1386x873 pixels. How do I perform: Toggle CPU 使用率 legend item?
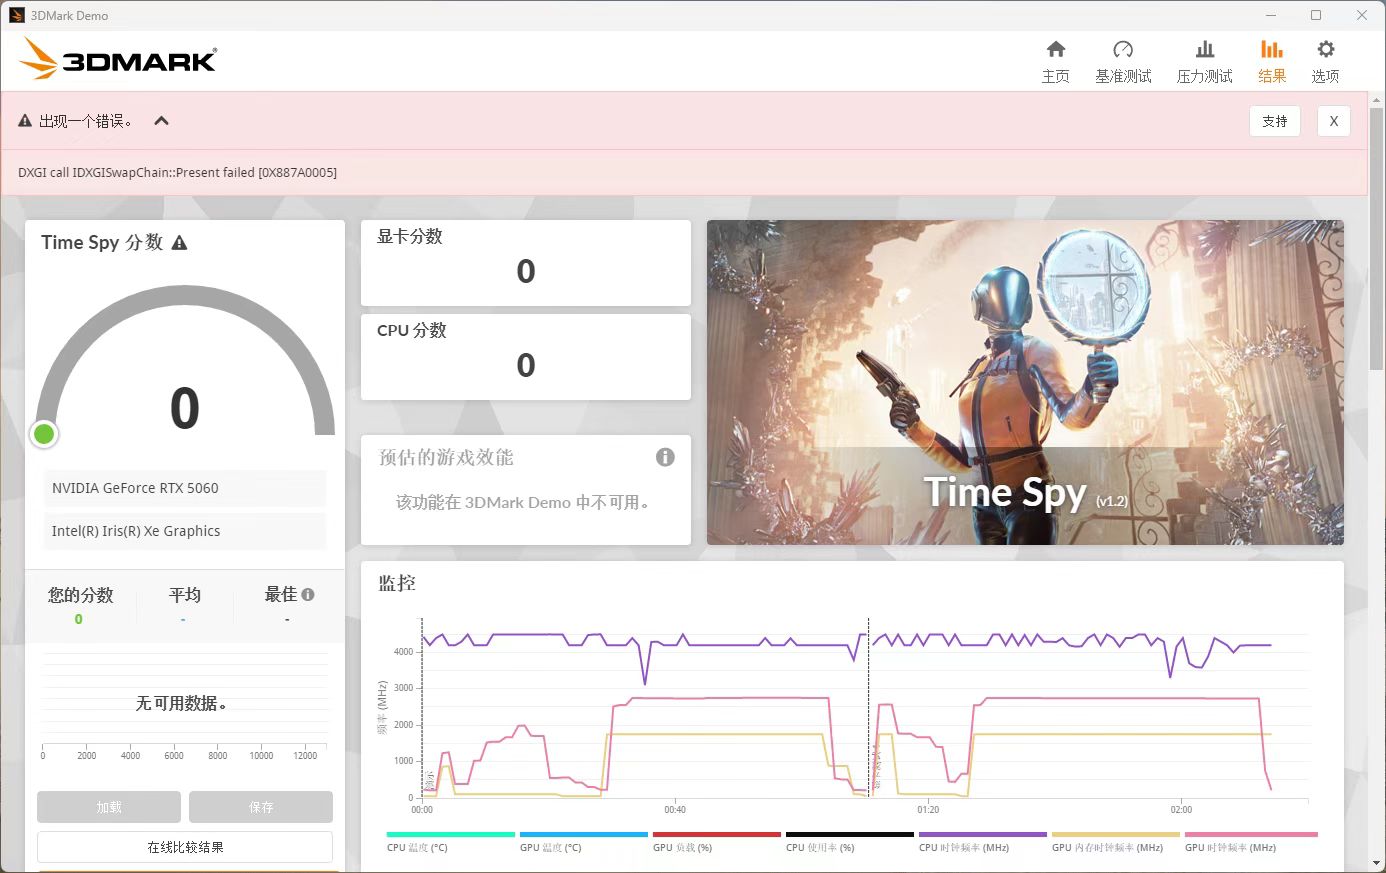point(850,841)
